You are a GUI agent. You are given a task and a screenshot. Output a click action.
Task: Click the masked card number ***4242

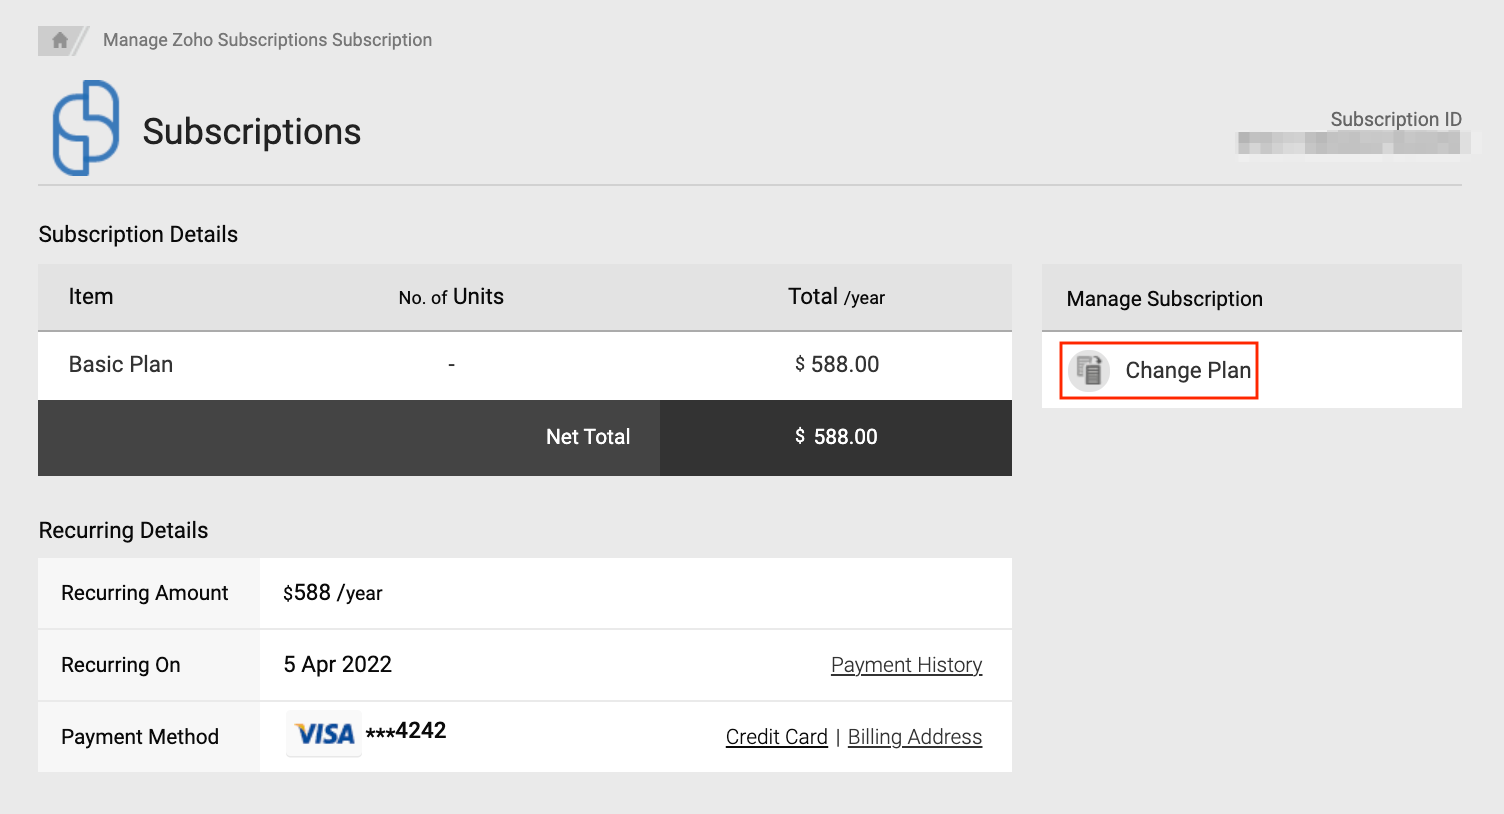(x=406, y=731)
